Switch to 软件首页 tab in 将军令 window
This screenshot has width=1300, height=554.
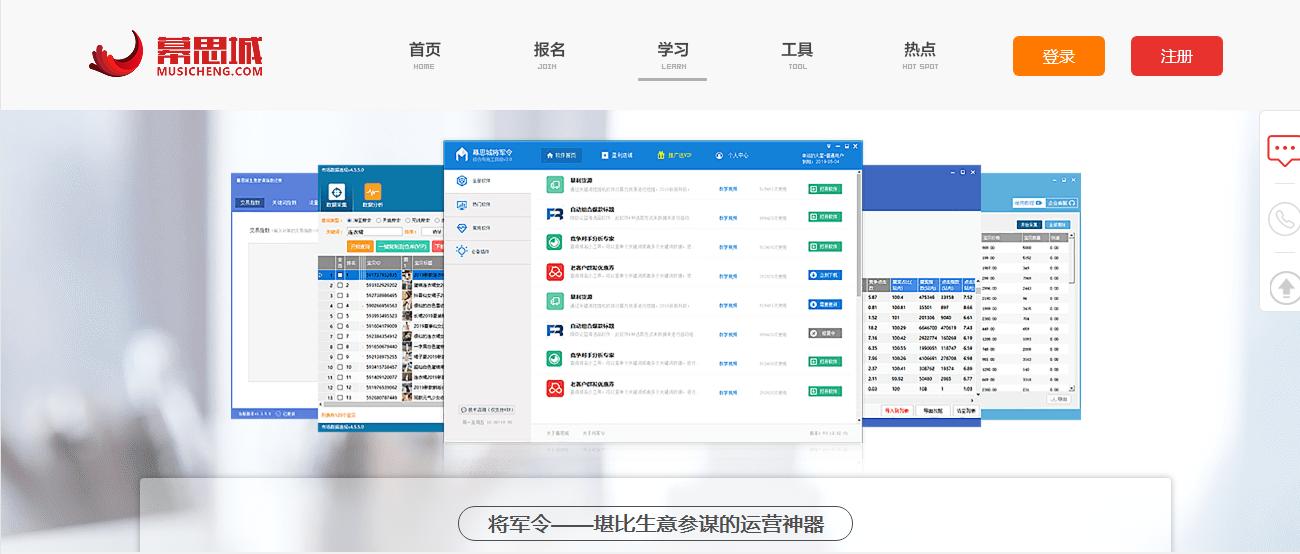click(562, 155)
